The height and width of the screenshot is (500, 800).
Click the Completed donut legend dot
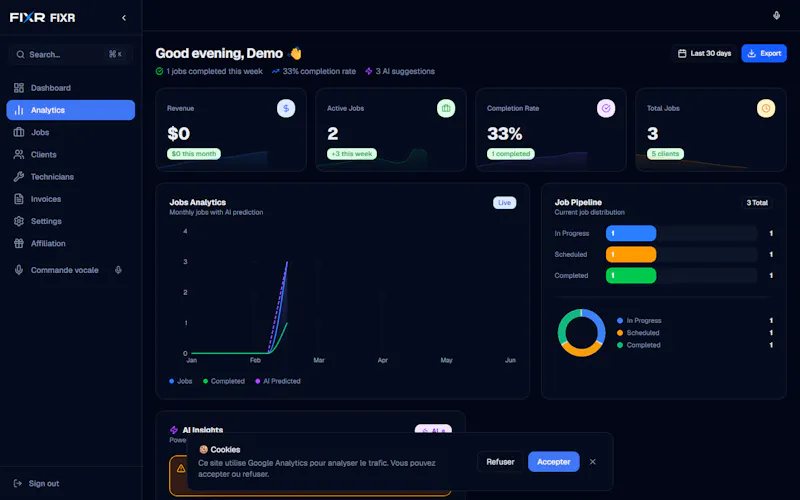tap(620, 345)
